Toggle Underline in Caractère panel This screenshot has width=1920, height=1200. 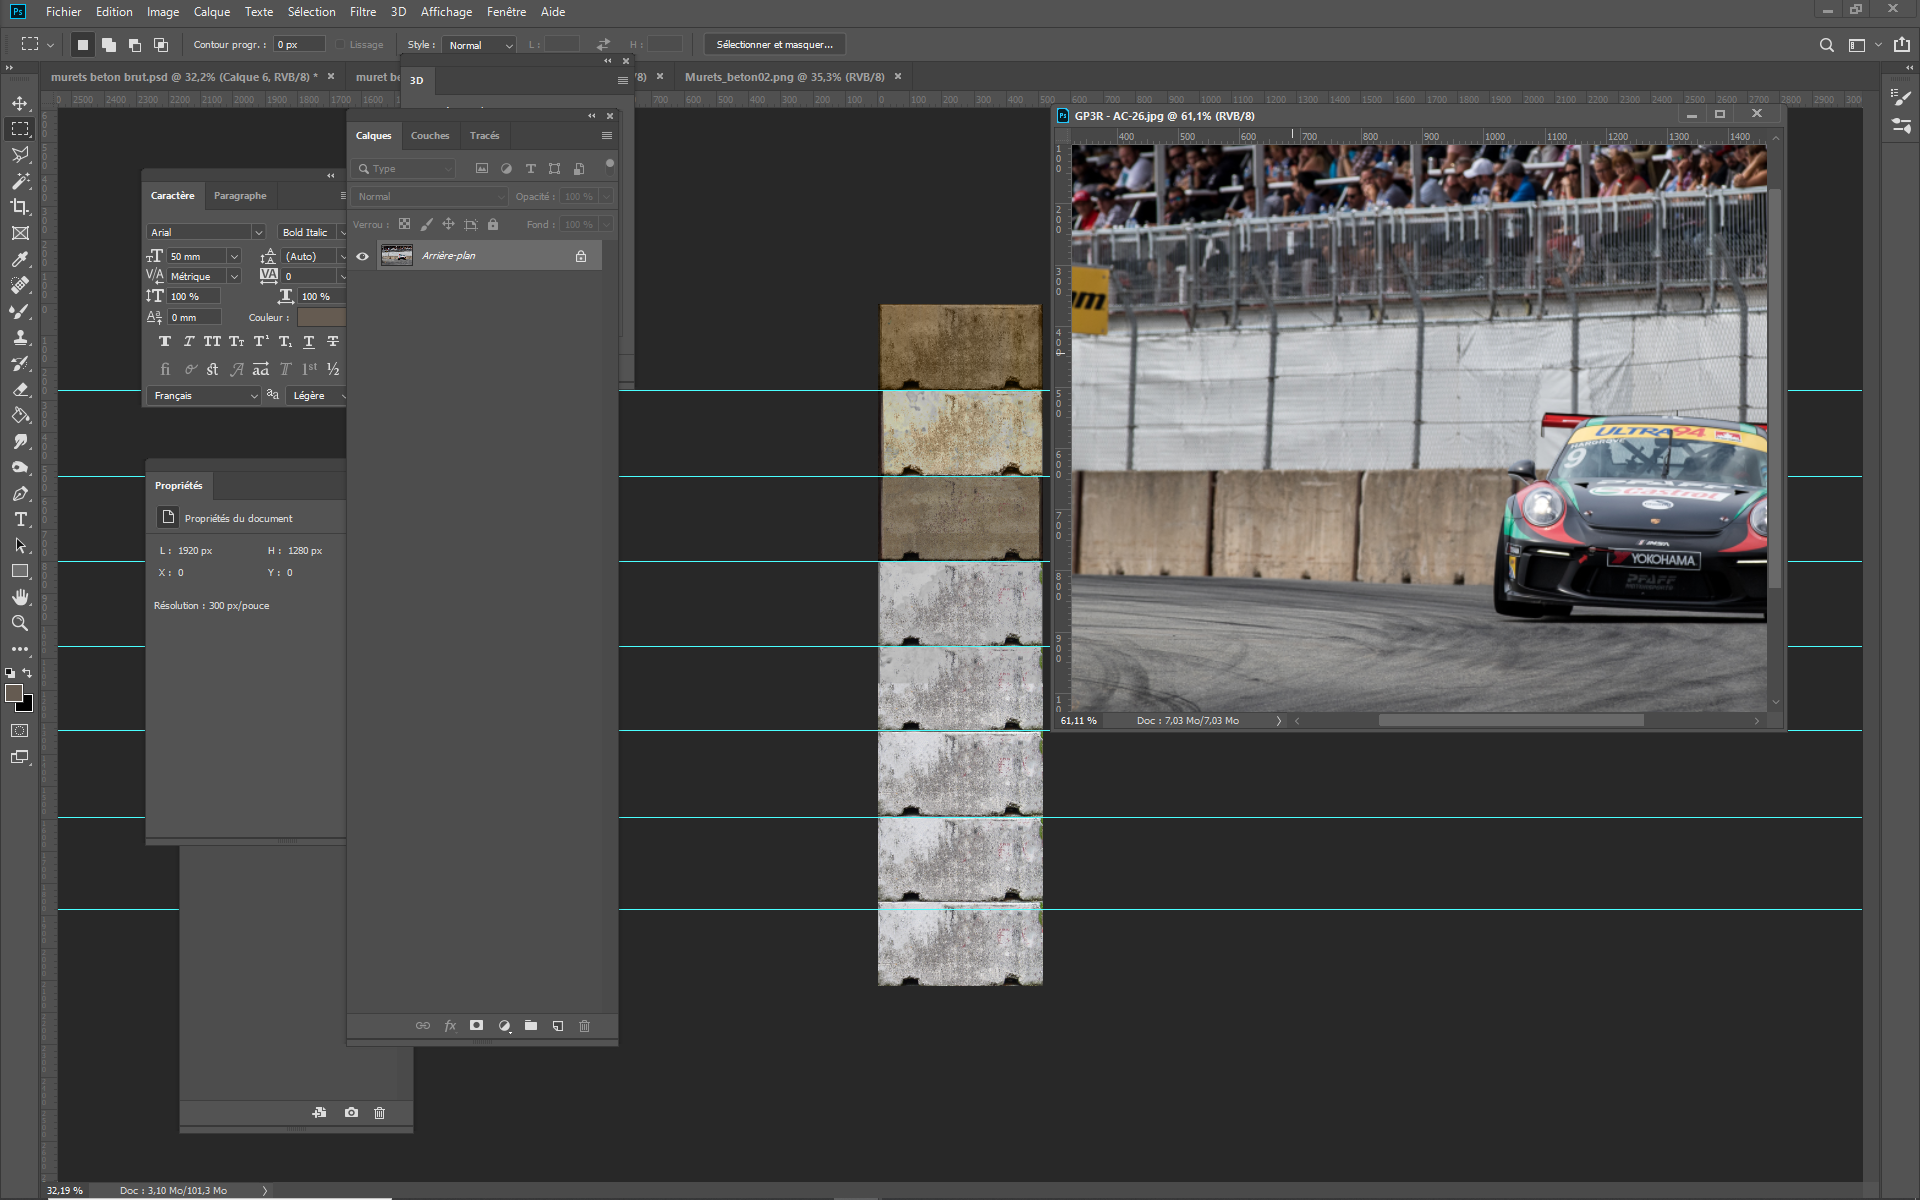309,342
